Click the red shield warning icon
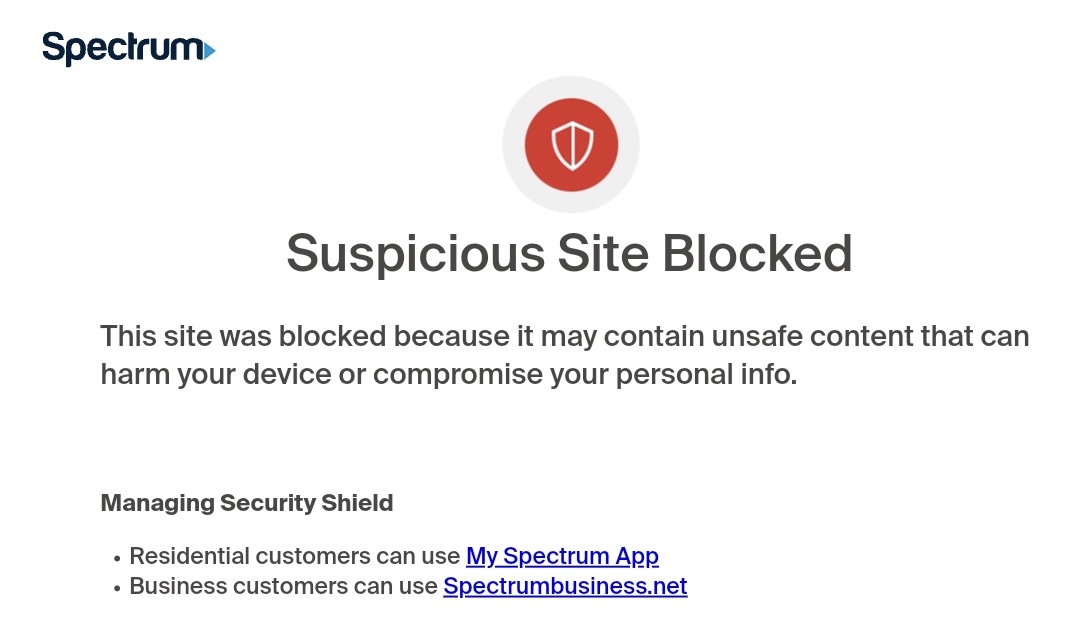Viewport: 1080px width, 617px height. [571, 145]
